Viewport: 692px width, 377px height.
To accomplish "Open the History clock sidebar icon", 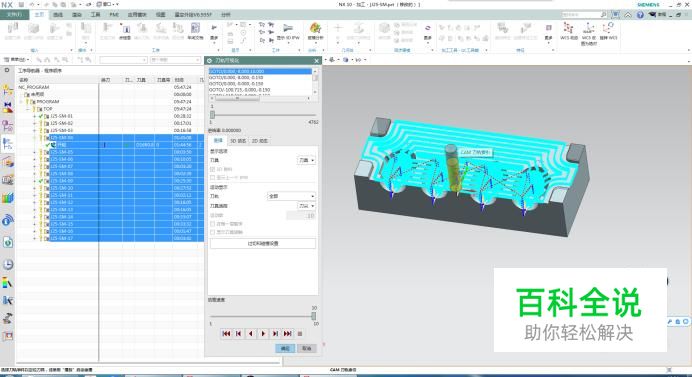I will pos(8,264).
